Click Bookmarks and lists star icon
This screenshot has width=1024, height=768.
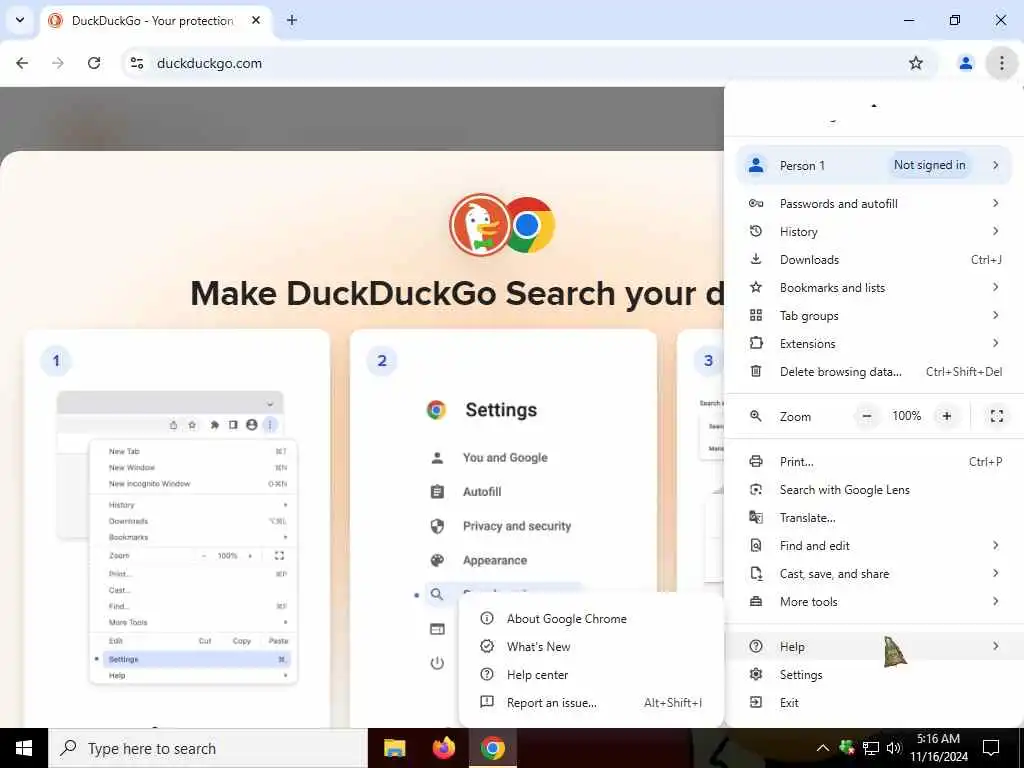(x=756, y=287)
